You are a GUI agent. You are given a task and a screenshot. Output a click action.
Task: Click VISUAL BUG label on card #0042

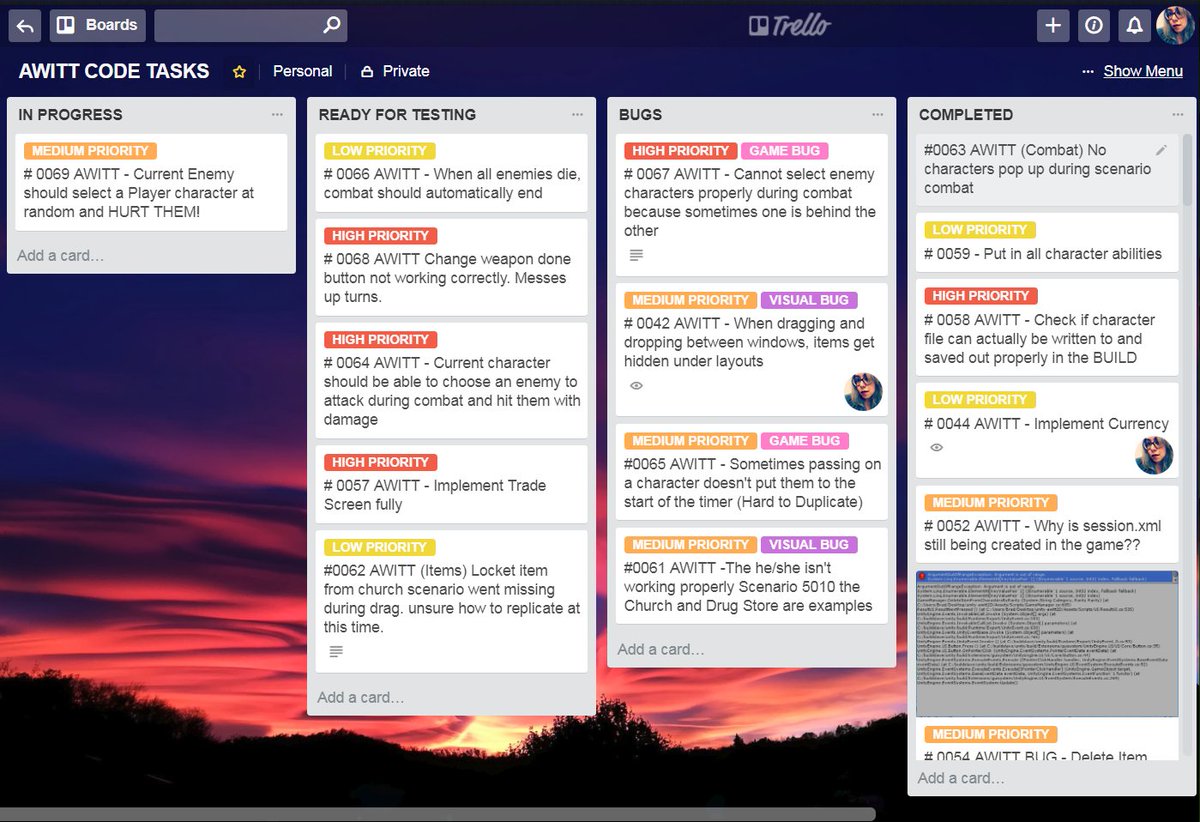pos(808,300)
